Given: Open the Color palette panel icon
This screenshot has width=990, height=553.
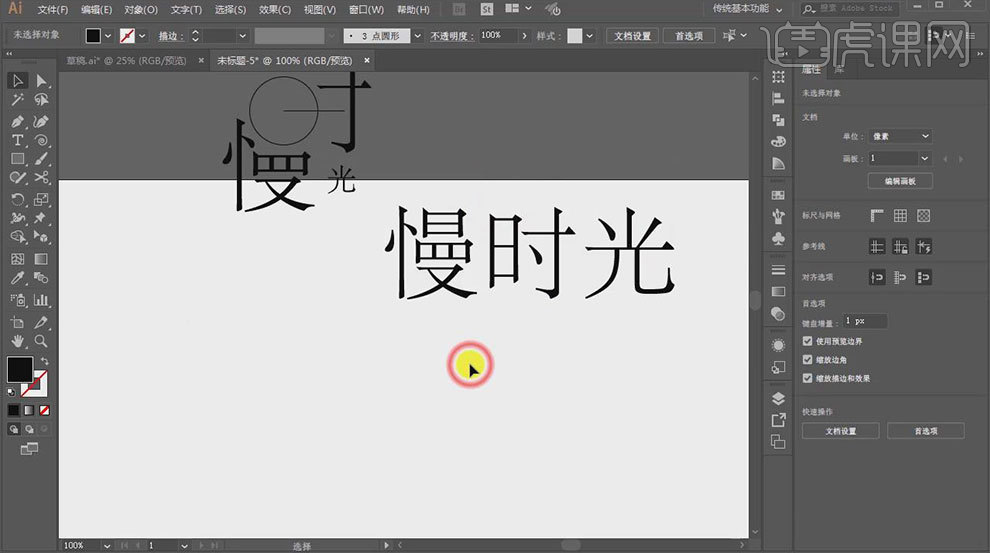Looking at the screenshot, I should [x=778, y=141].
